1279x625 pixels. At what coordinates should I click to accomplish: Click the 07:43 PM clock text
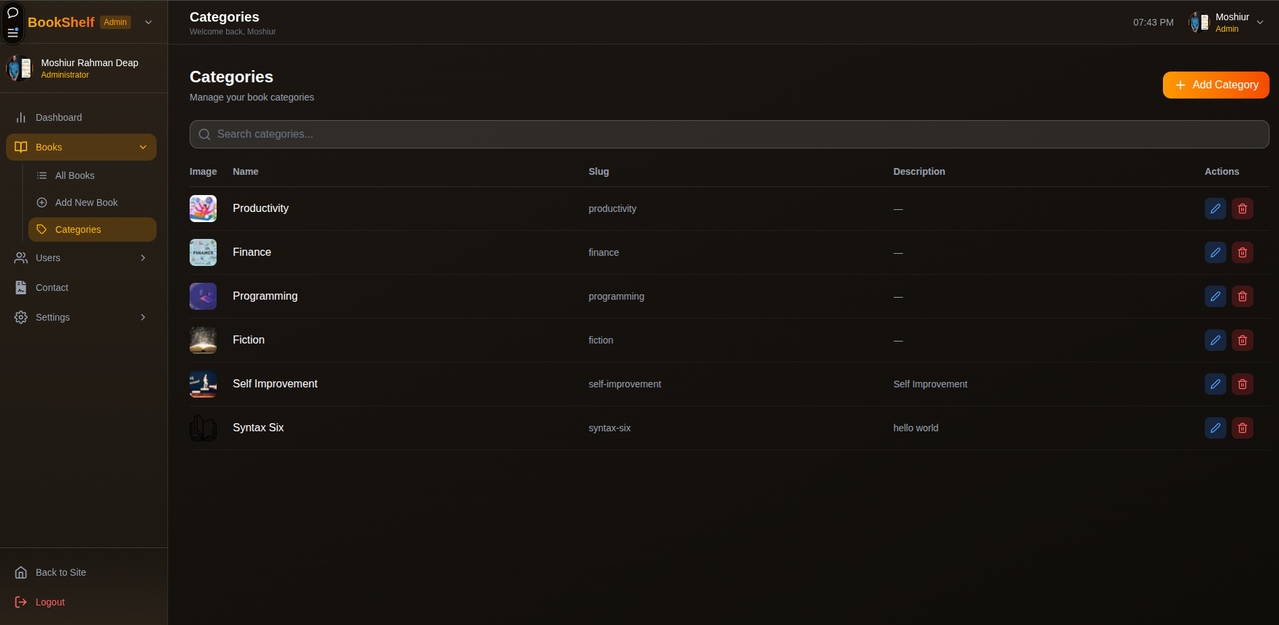pyautogui.click(x=1153, y=22)
